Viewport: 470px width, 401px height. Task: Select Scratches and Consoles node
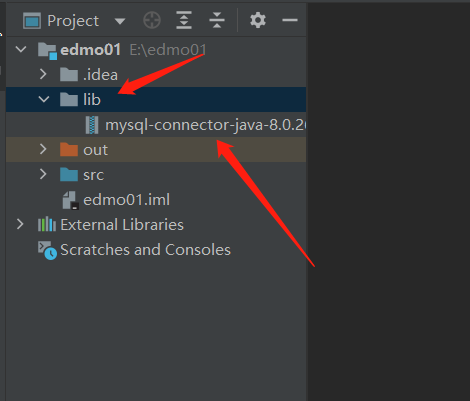[156, 250]
